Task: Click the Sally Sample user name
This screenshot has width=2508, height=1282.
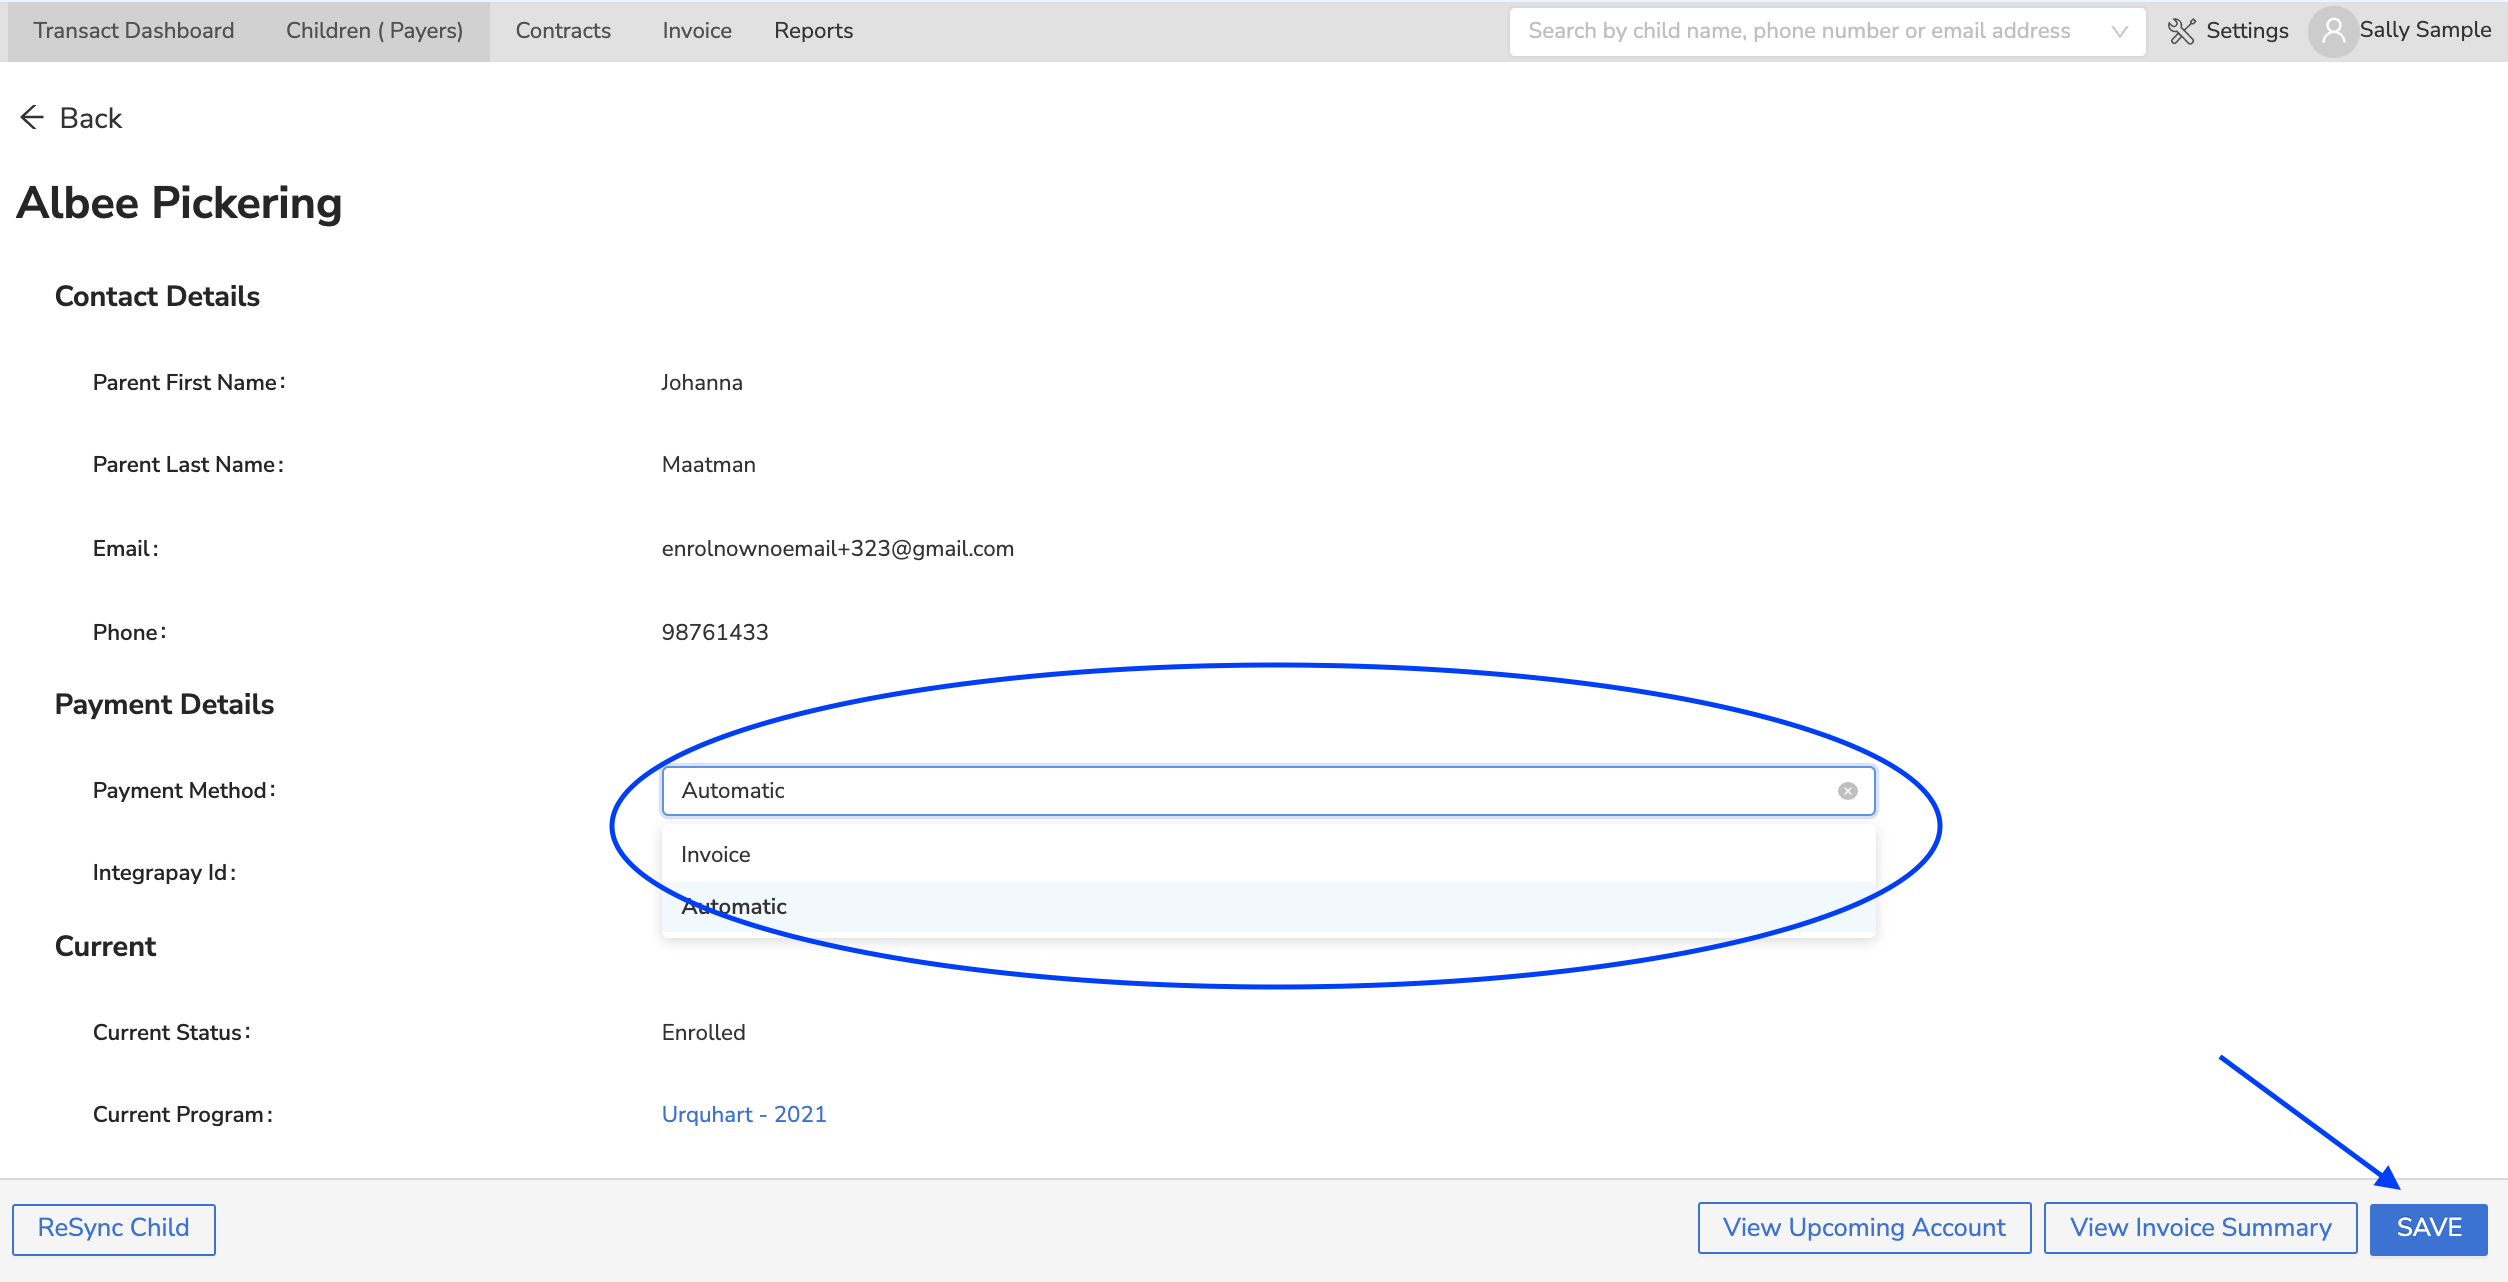Action: tap(2425, 30)
